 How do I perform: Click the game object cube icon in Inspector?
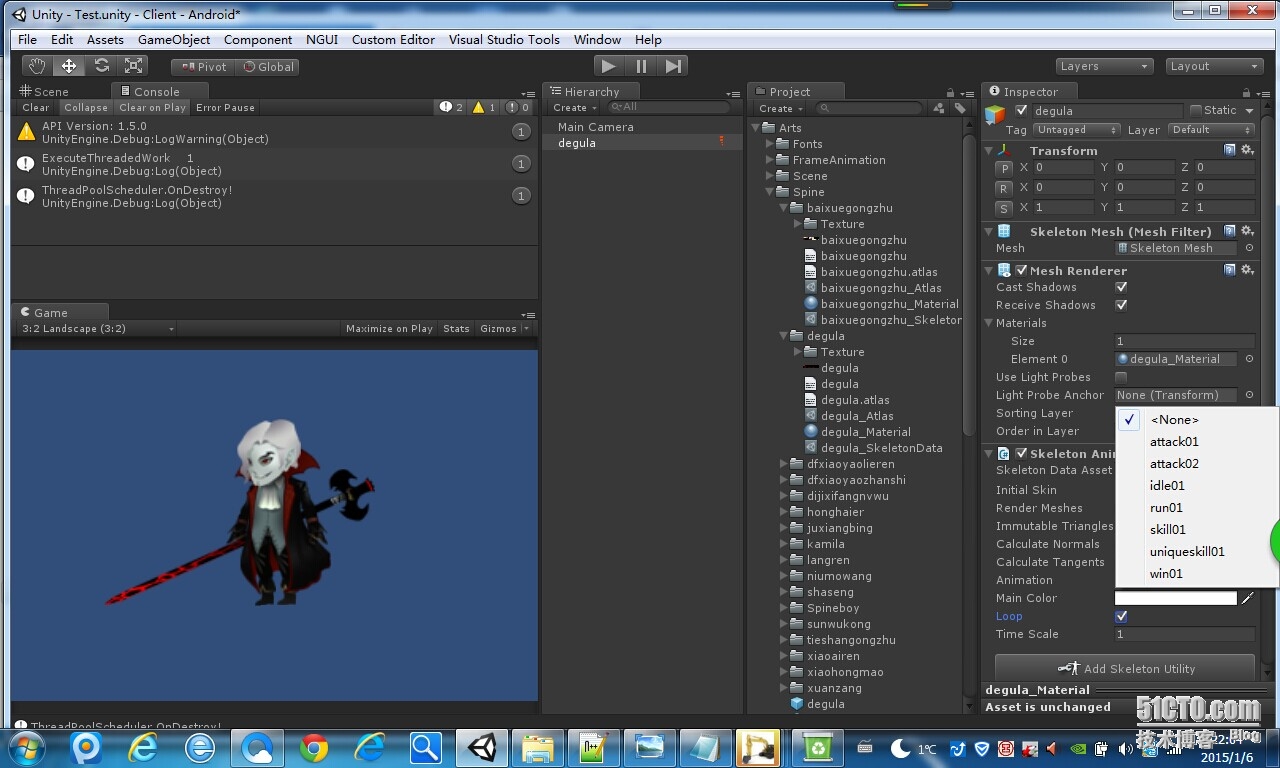(x=995, y=114)
